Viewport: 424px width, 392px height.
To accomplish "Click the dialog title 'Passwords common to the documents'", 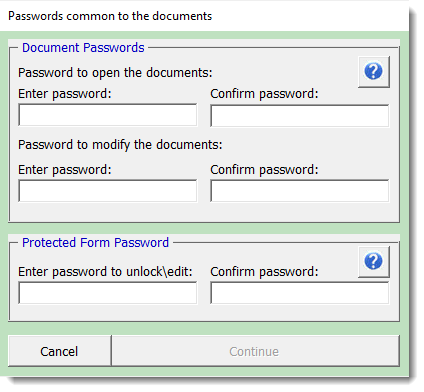I will click(110, 16).
